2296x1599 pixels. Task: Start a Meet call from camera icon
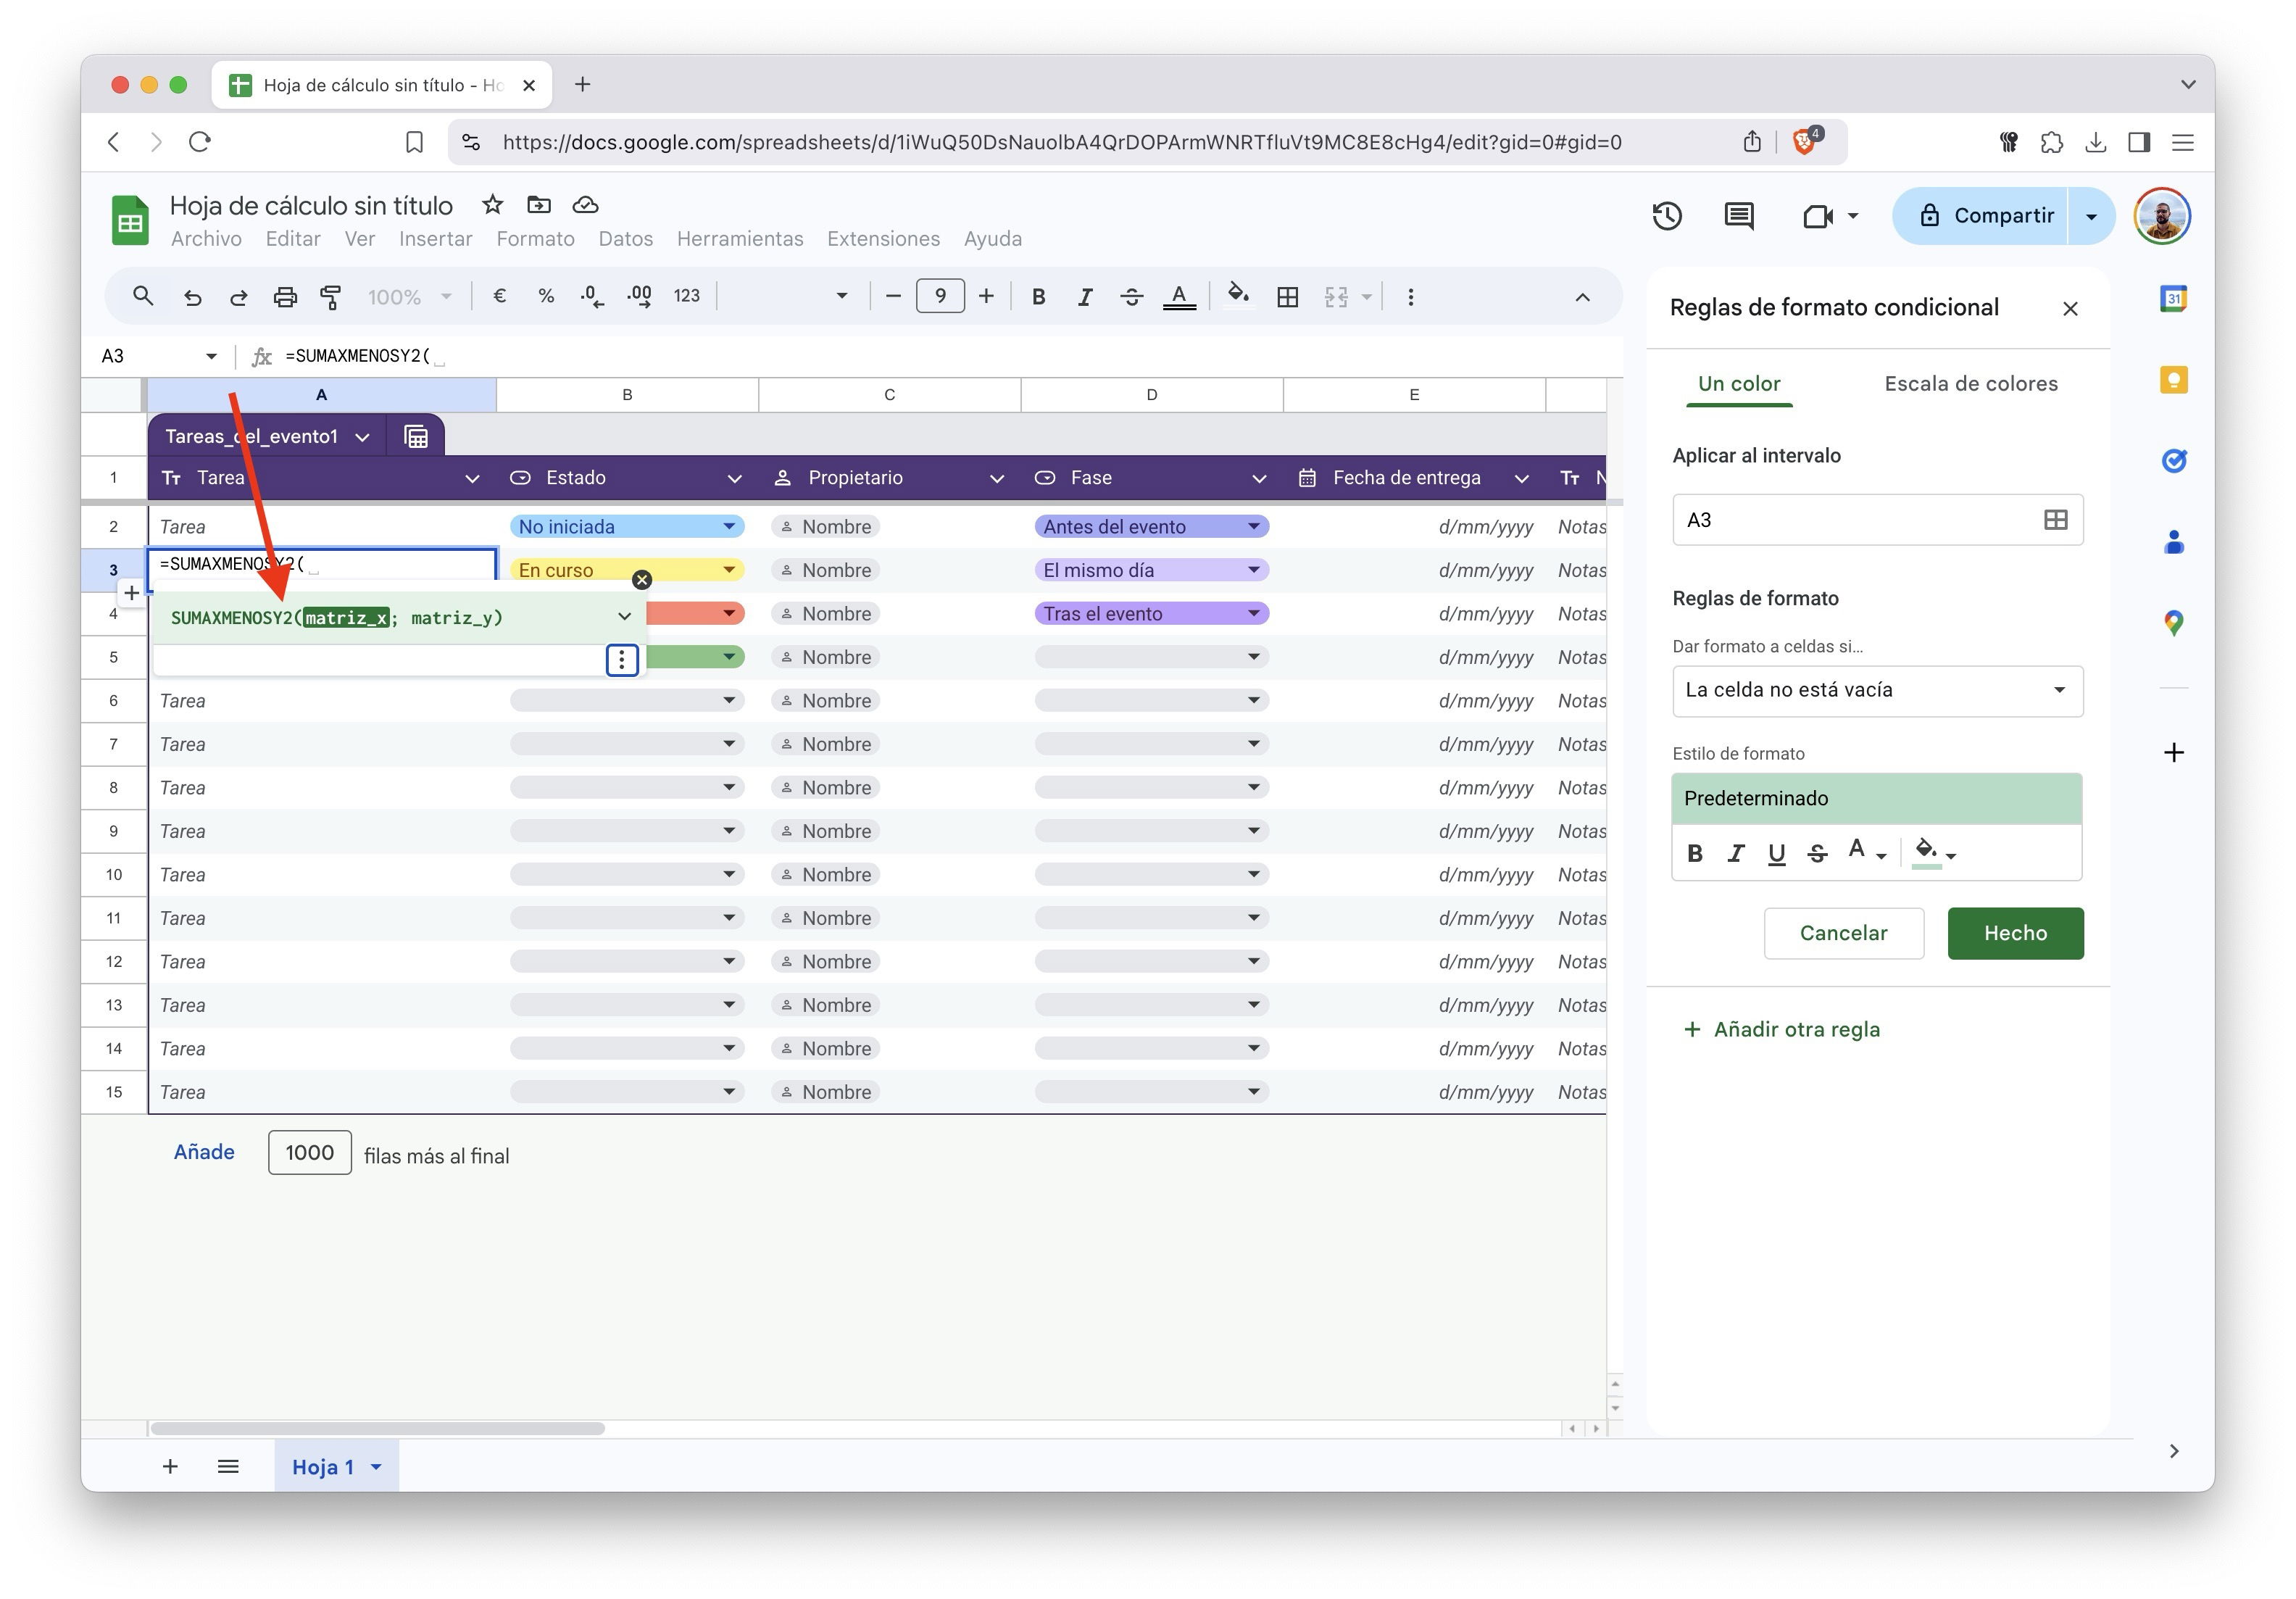click(x=1817, y=215)
